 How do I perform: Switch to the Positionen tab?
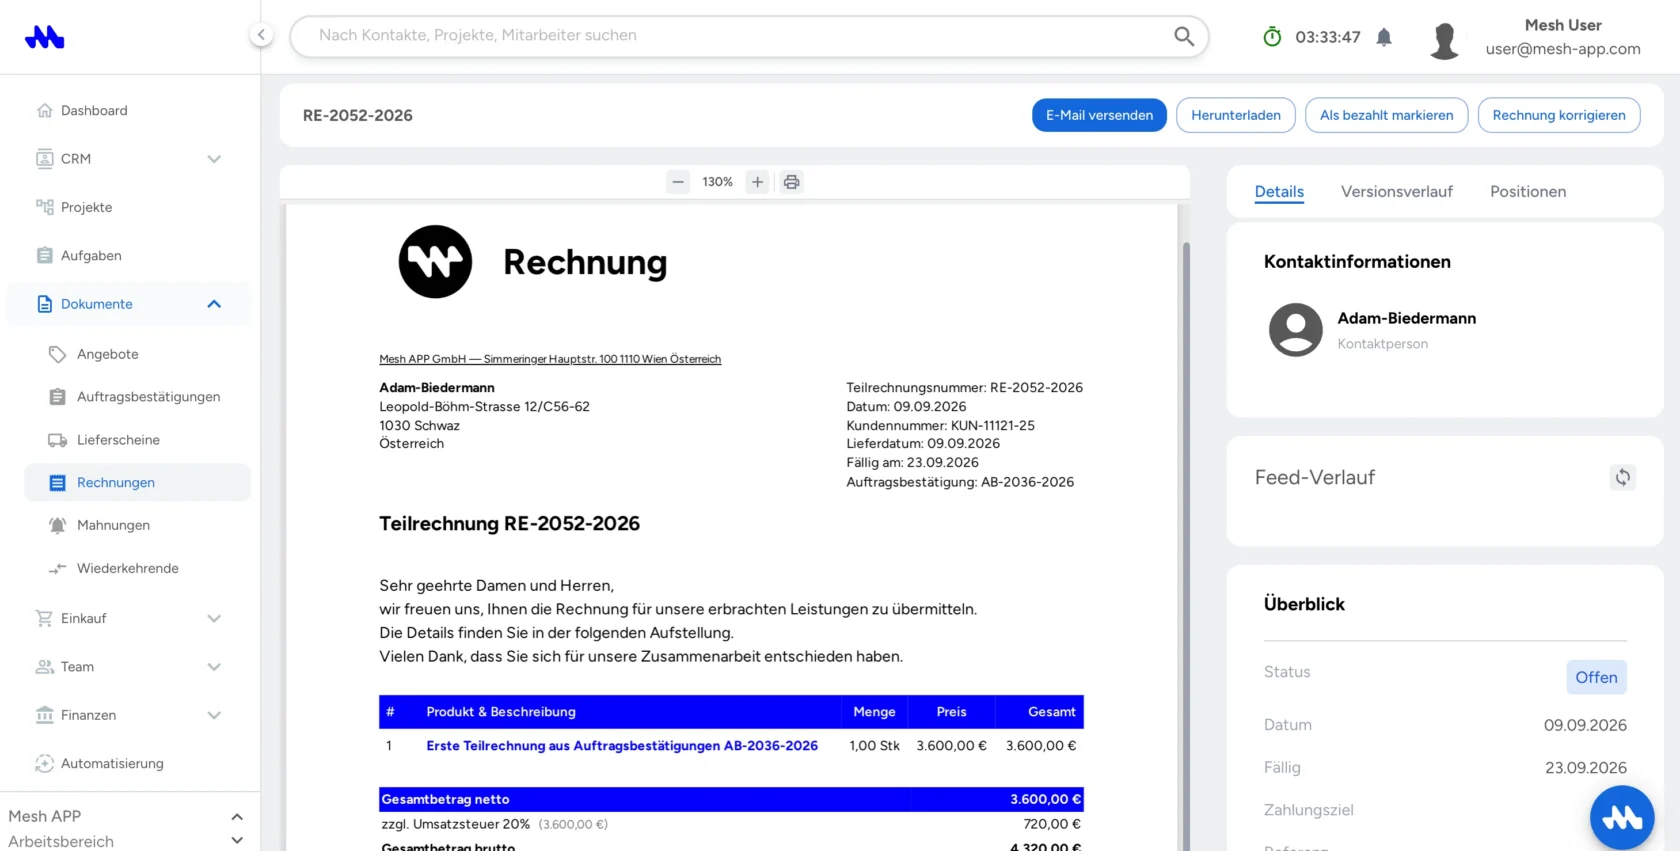pyautogui.click(x=1528, y=192)
